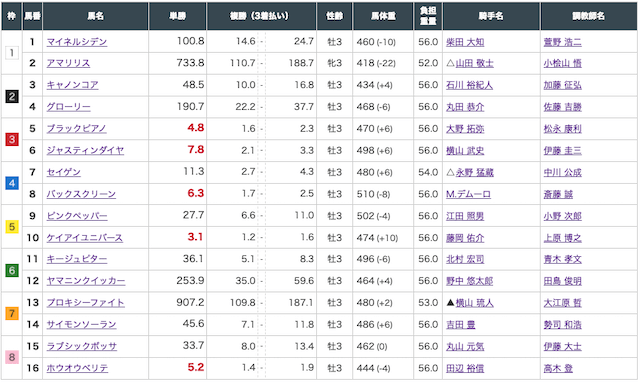Select win odds value 907.2

pos(190,302)
